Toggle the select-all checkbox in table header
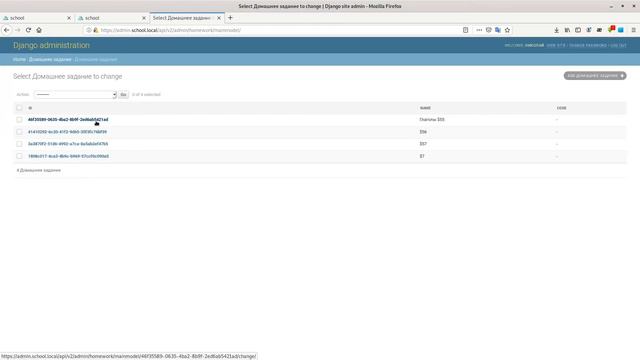Image resolution: width=640 pixels, height=360 pixels. [19, 108]
